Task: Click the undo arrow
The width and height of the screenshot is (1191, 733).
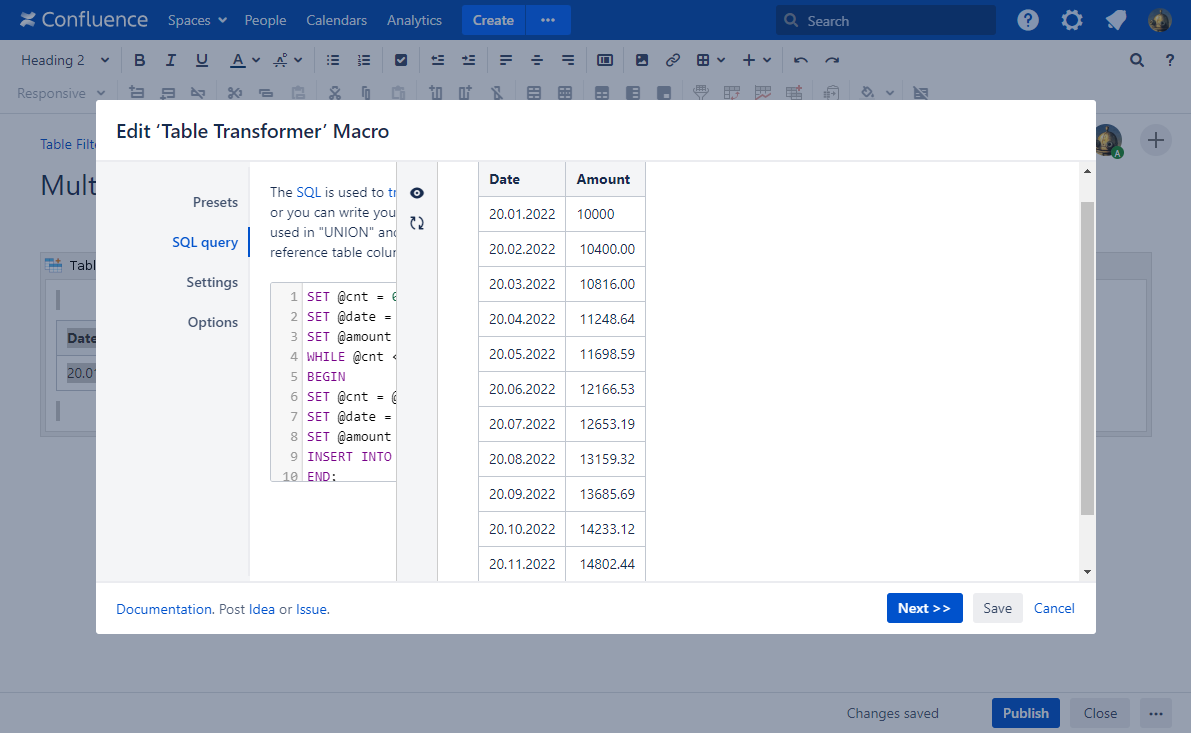Action: [801, 60]
